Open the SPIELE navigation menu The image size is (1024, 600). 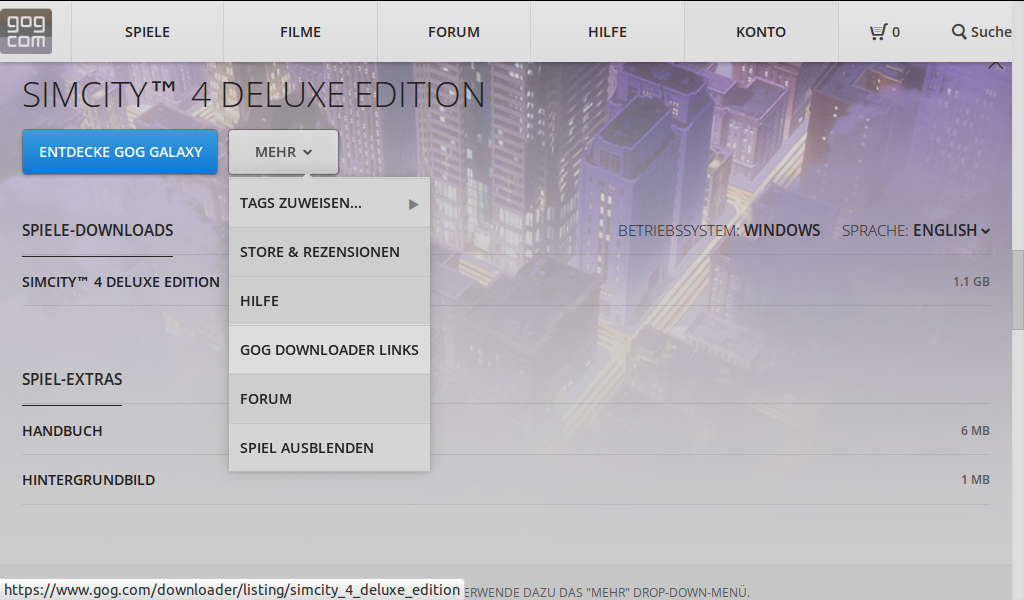click(148, 32)
